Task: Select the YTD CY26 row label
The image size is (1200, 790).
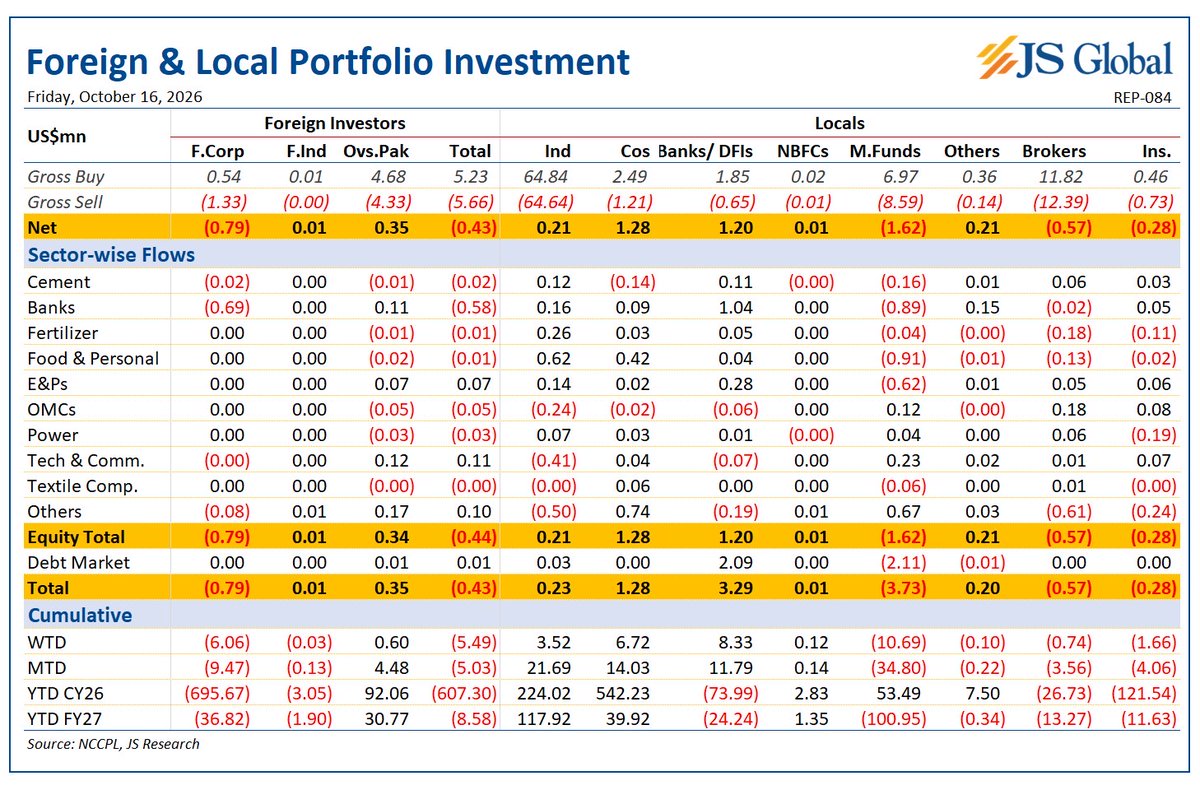Action: (x=65, y=694)
